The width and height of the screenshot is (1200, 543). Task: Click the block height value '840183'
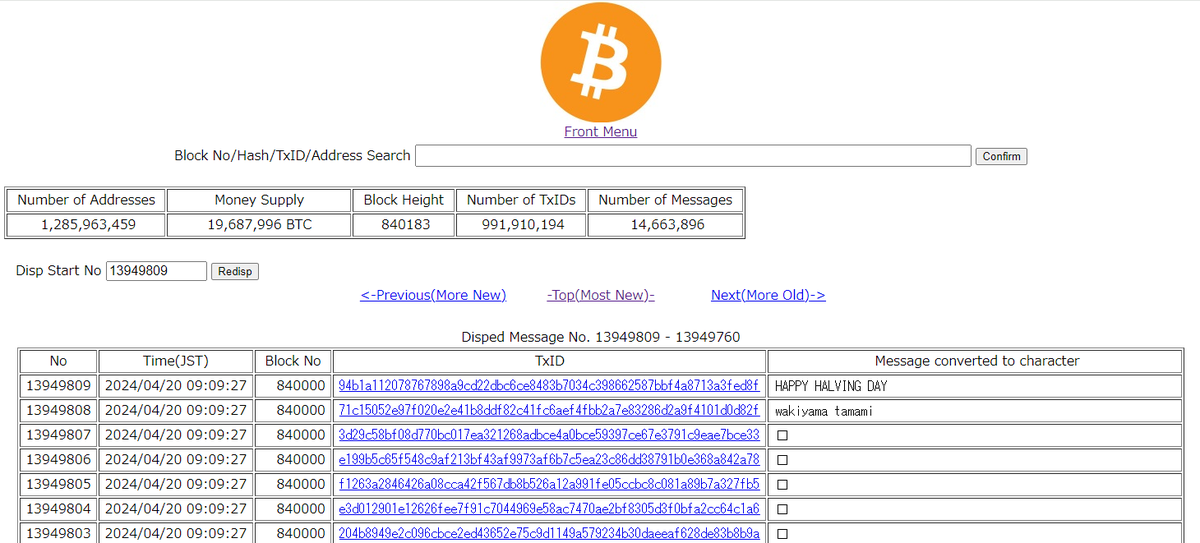pos(404,225)
